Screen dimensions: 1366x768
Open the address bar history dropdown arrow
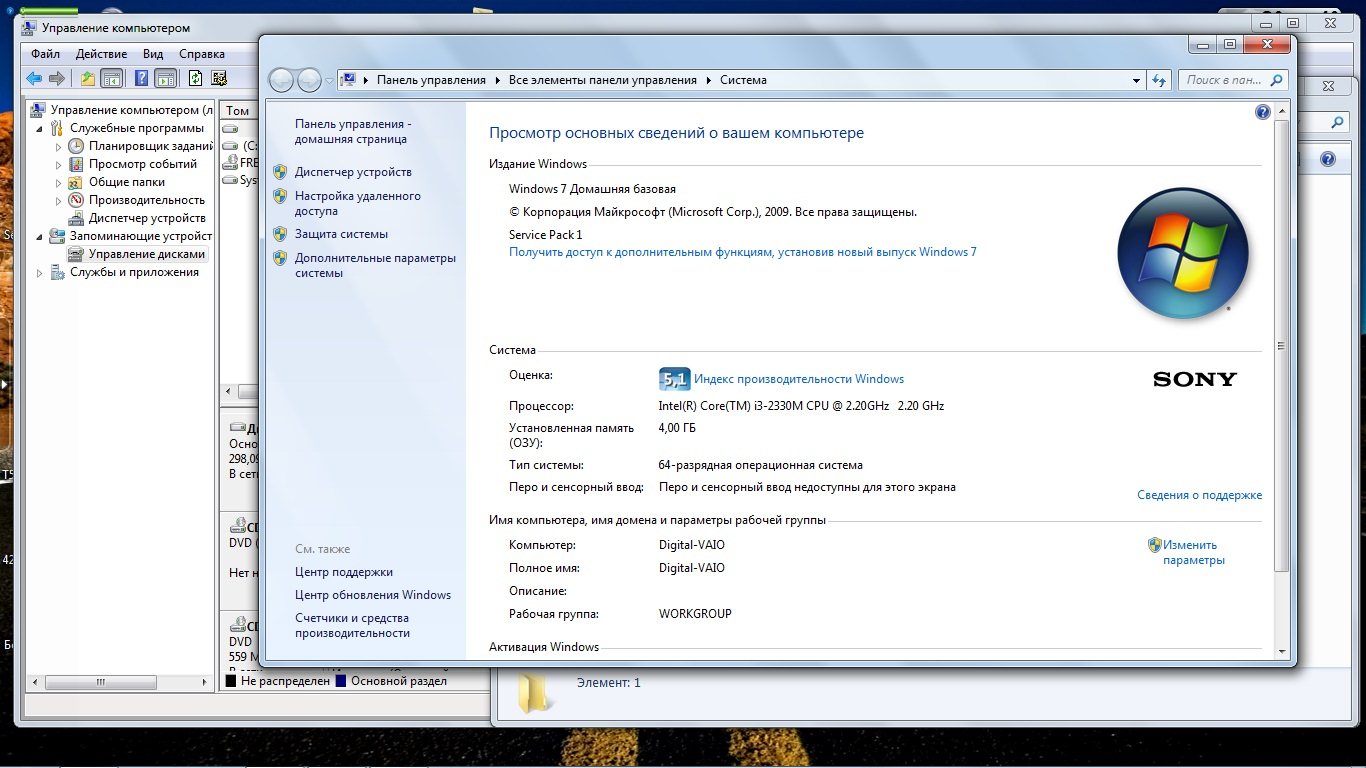(1136, 80)
